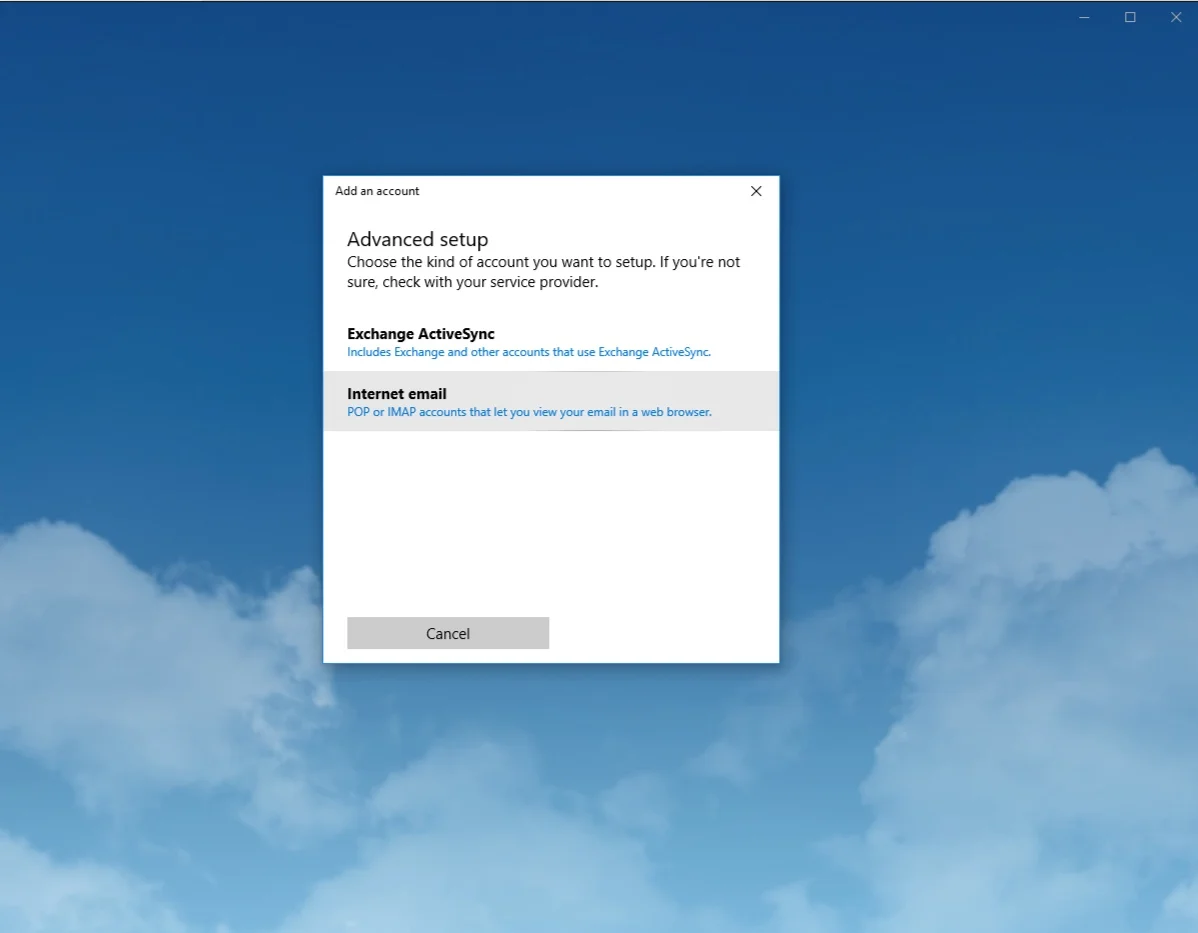
Task: Maximize the Mail app window
Action: pos(1130,17)
